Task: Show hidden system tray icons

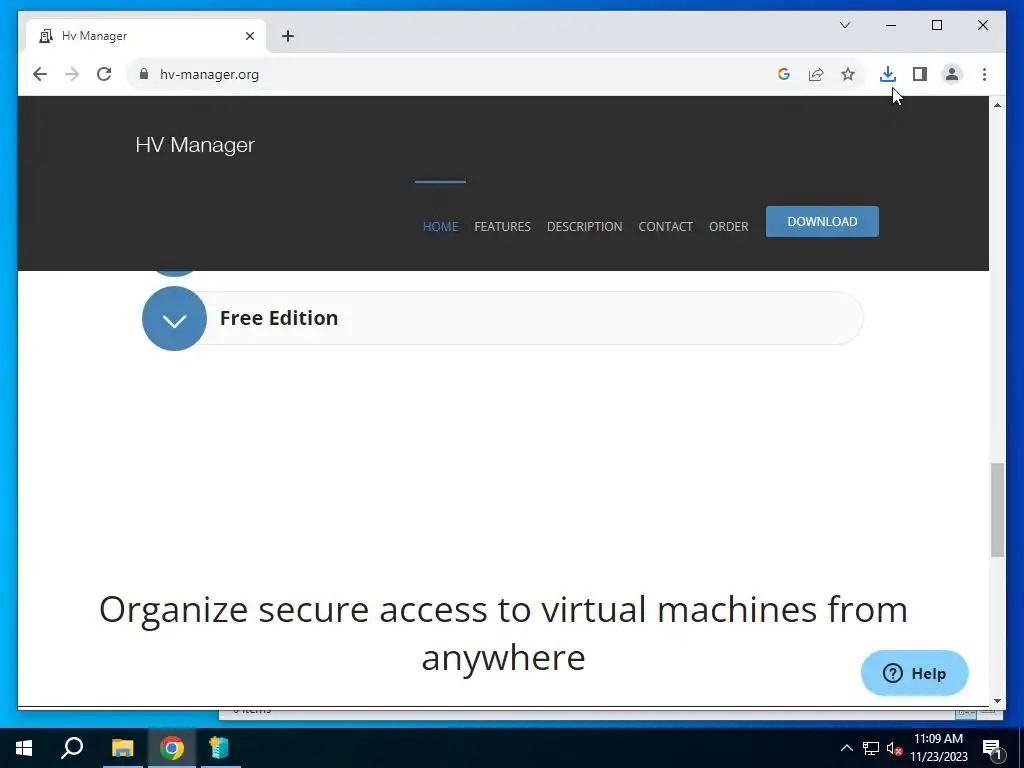Action: click(846, 748)
